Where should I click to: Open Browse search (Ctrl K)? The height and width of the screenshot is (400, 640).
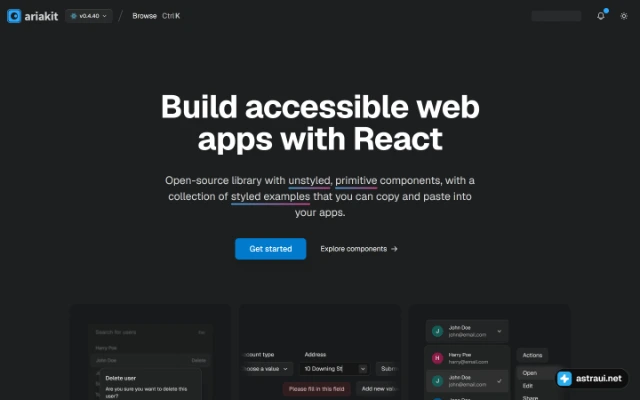coord(156,16)
